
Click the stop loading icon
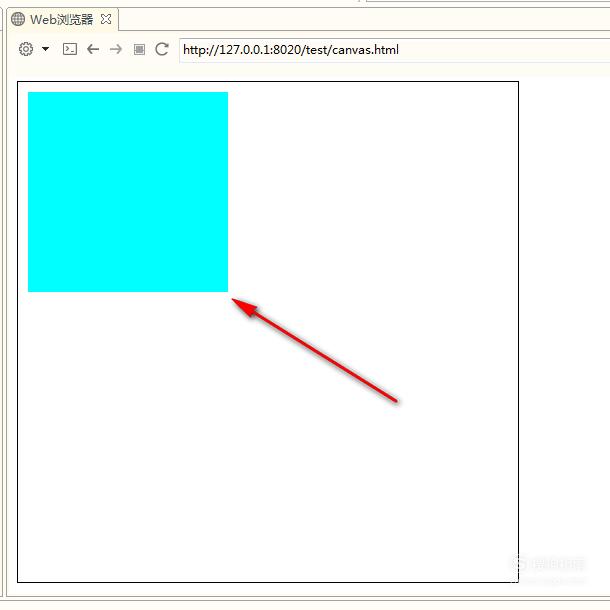(x=139, y=49)
